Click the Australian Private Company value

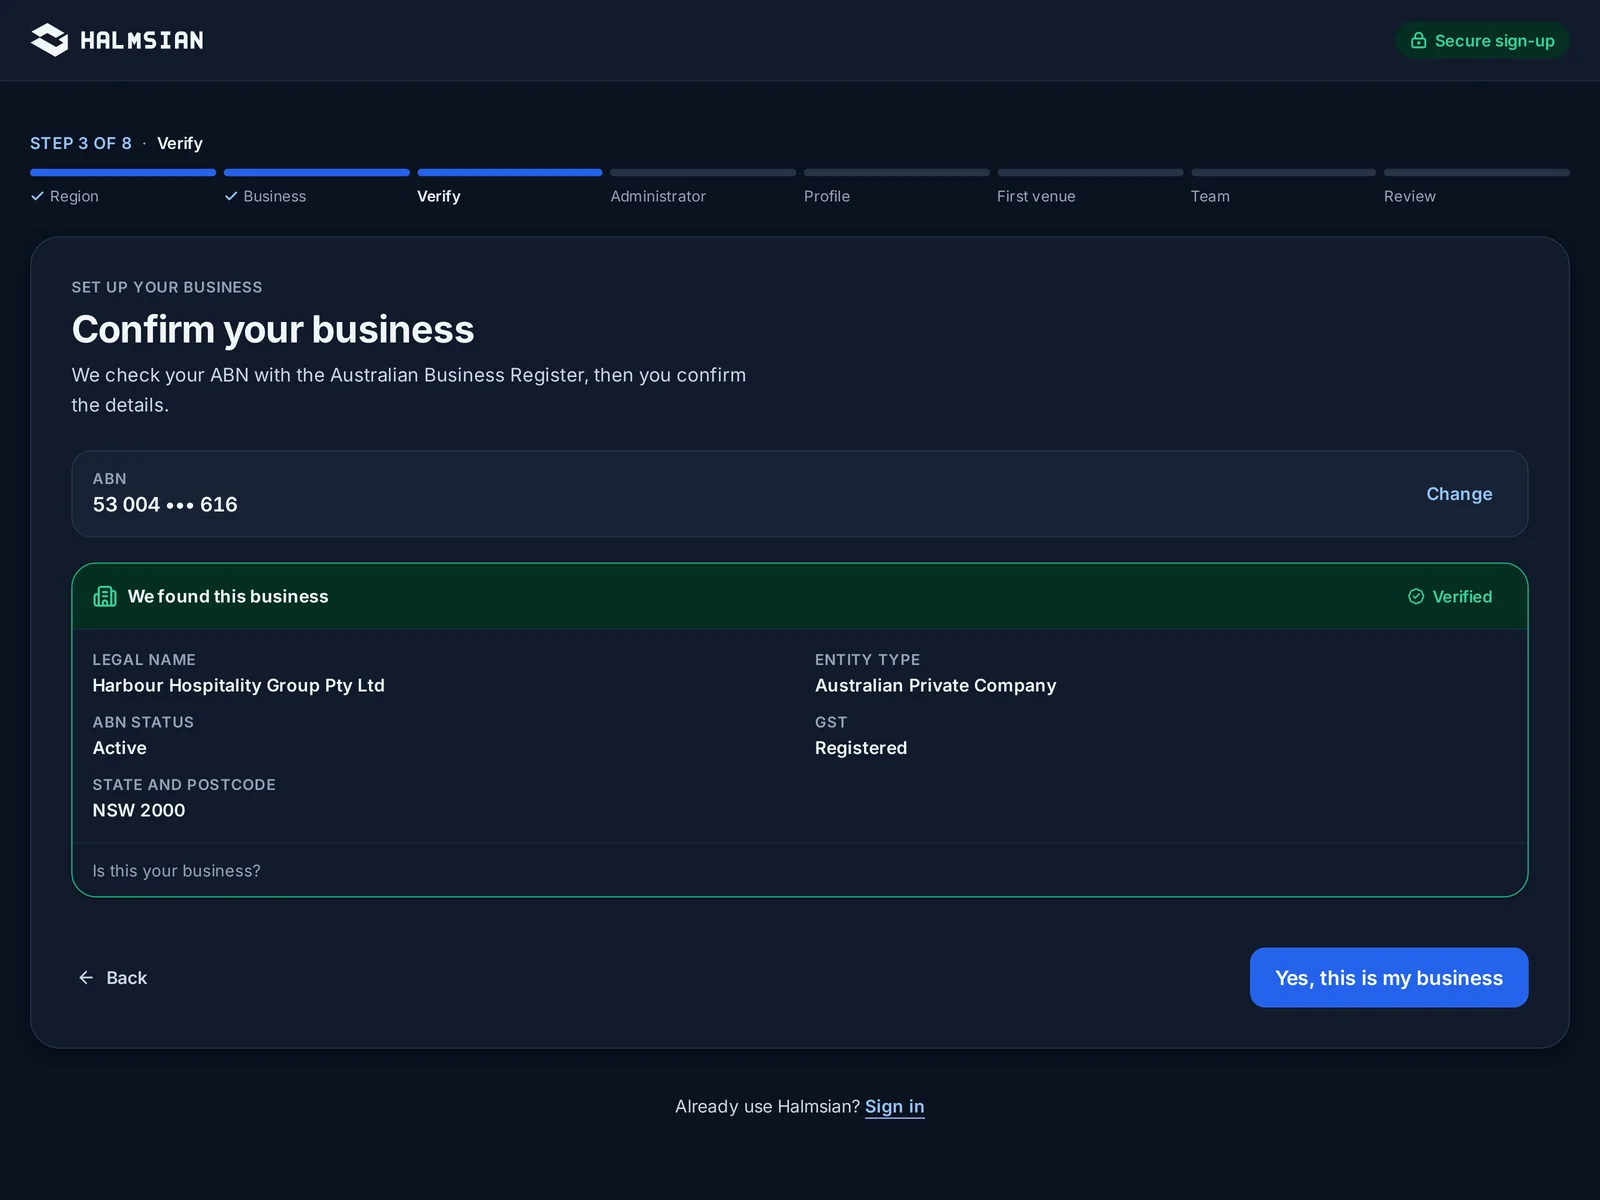pos(935,685)
